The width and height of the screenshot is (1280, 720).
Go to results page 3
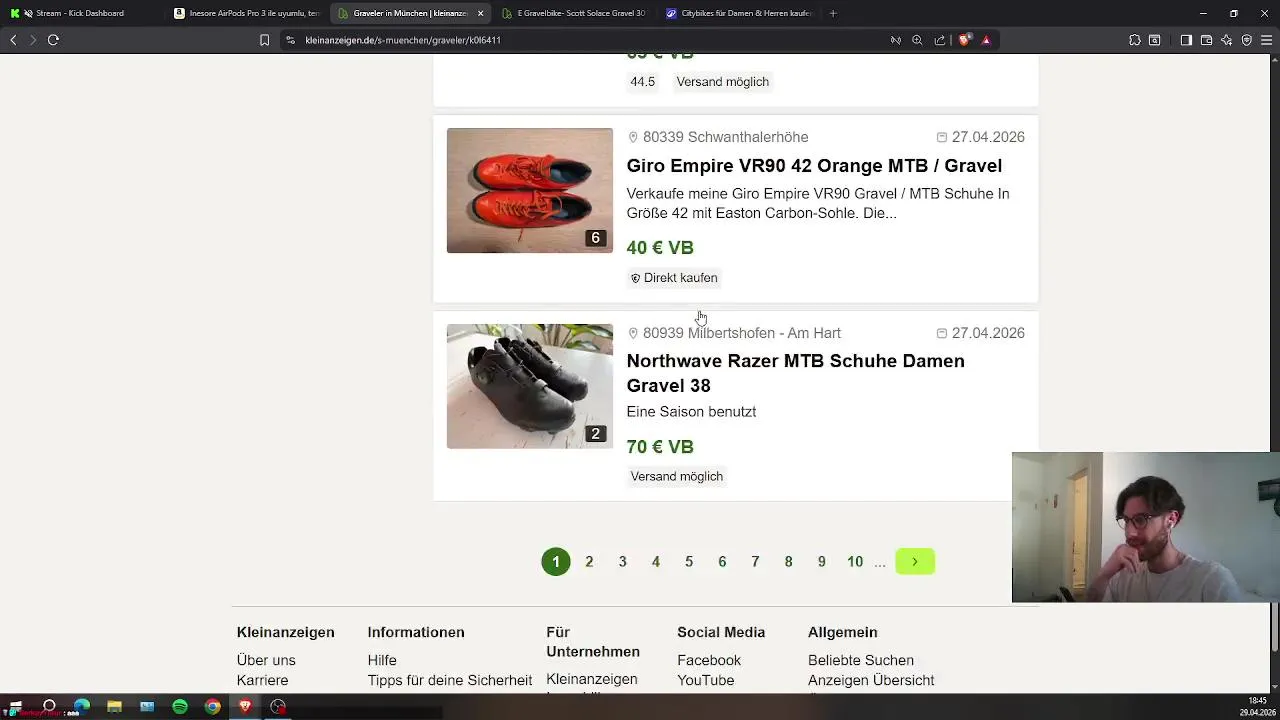(x=622, y=562)
